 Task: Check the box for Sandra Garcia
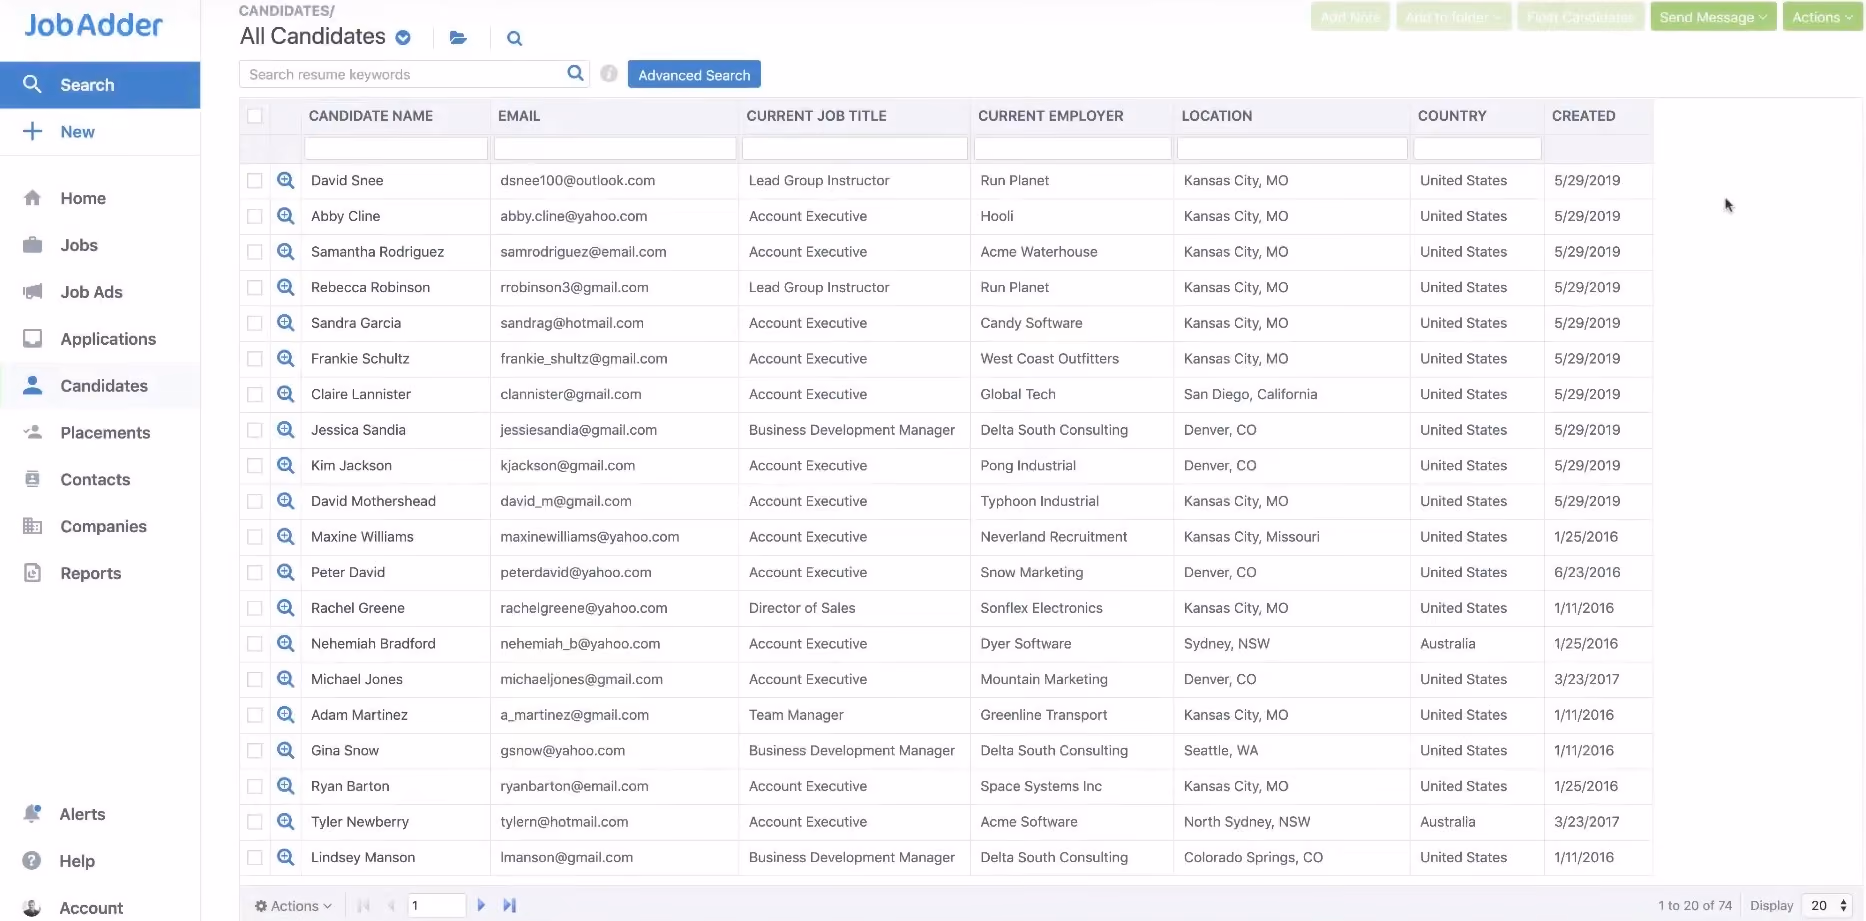point(255,323)
